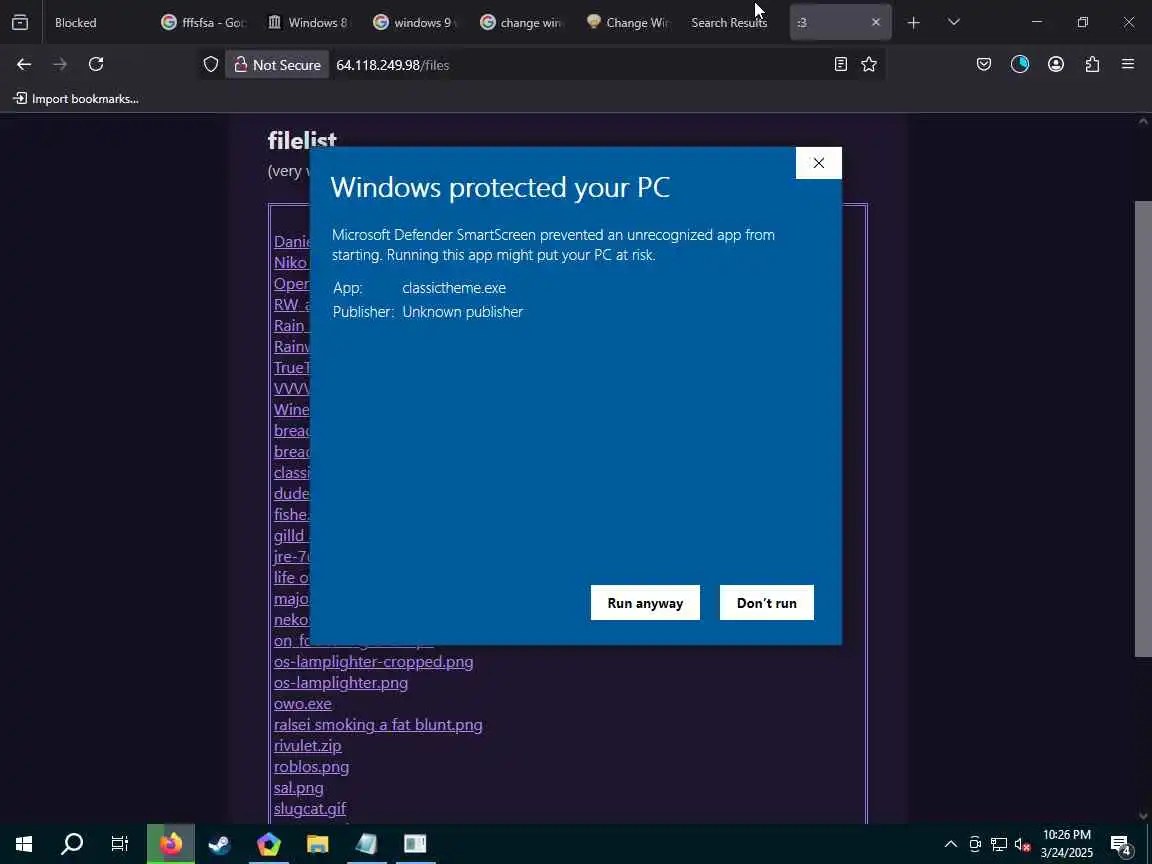1152x864 pixels.
Task: Open the window-icon taskbar app
Action: click(x=415, y=844)
